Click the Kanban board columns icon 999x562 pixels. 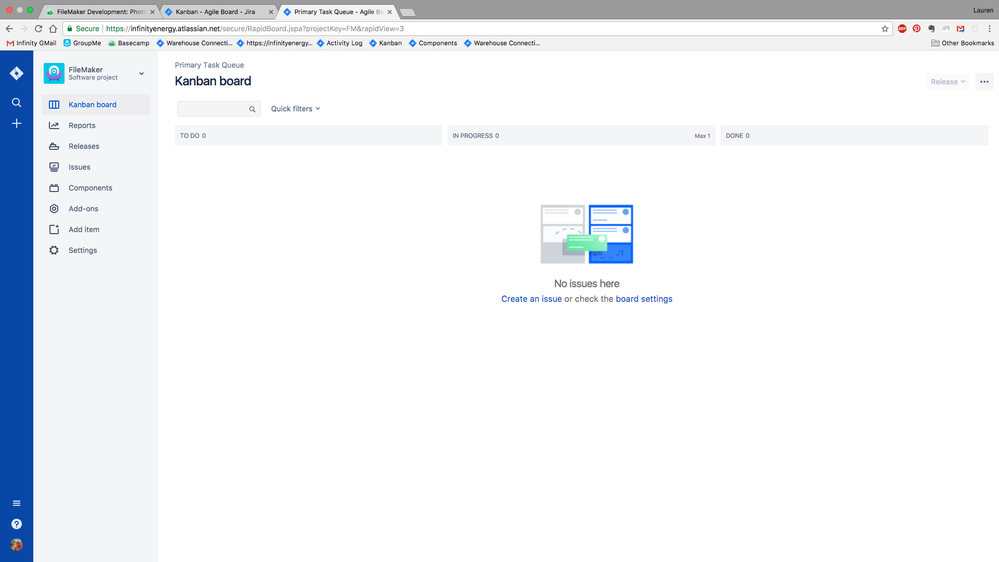tap(54, 104)
